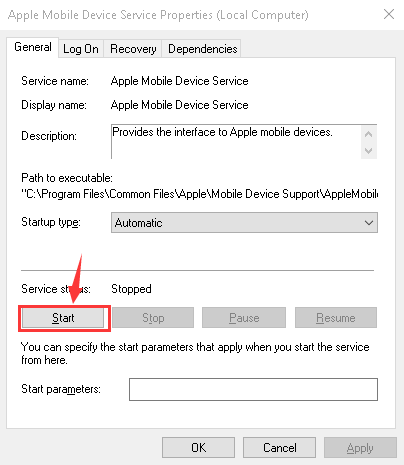Open the Recovery tab
Viewport: 404px width, 465px height.
coord(133,49)
